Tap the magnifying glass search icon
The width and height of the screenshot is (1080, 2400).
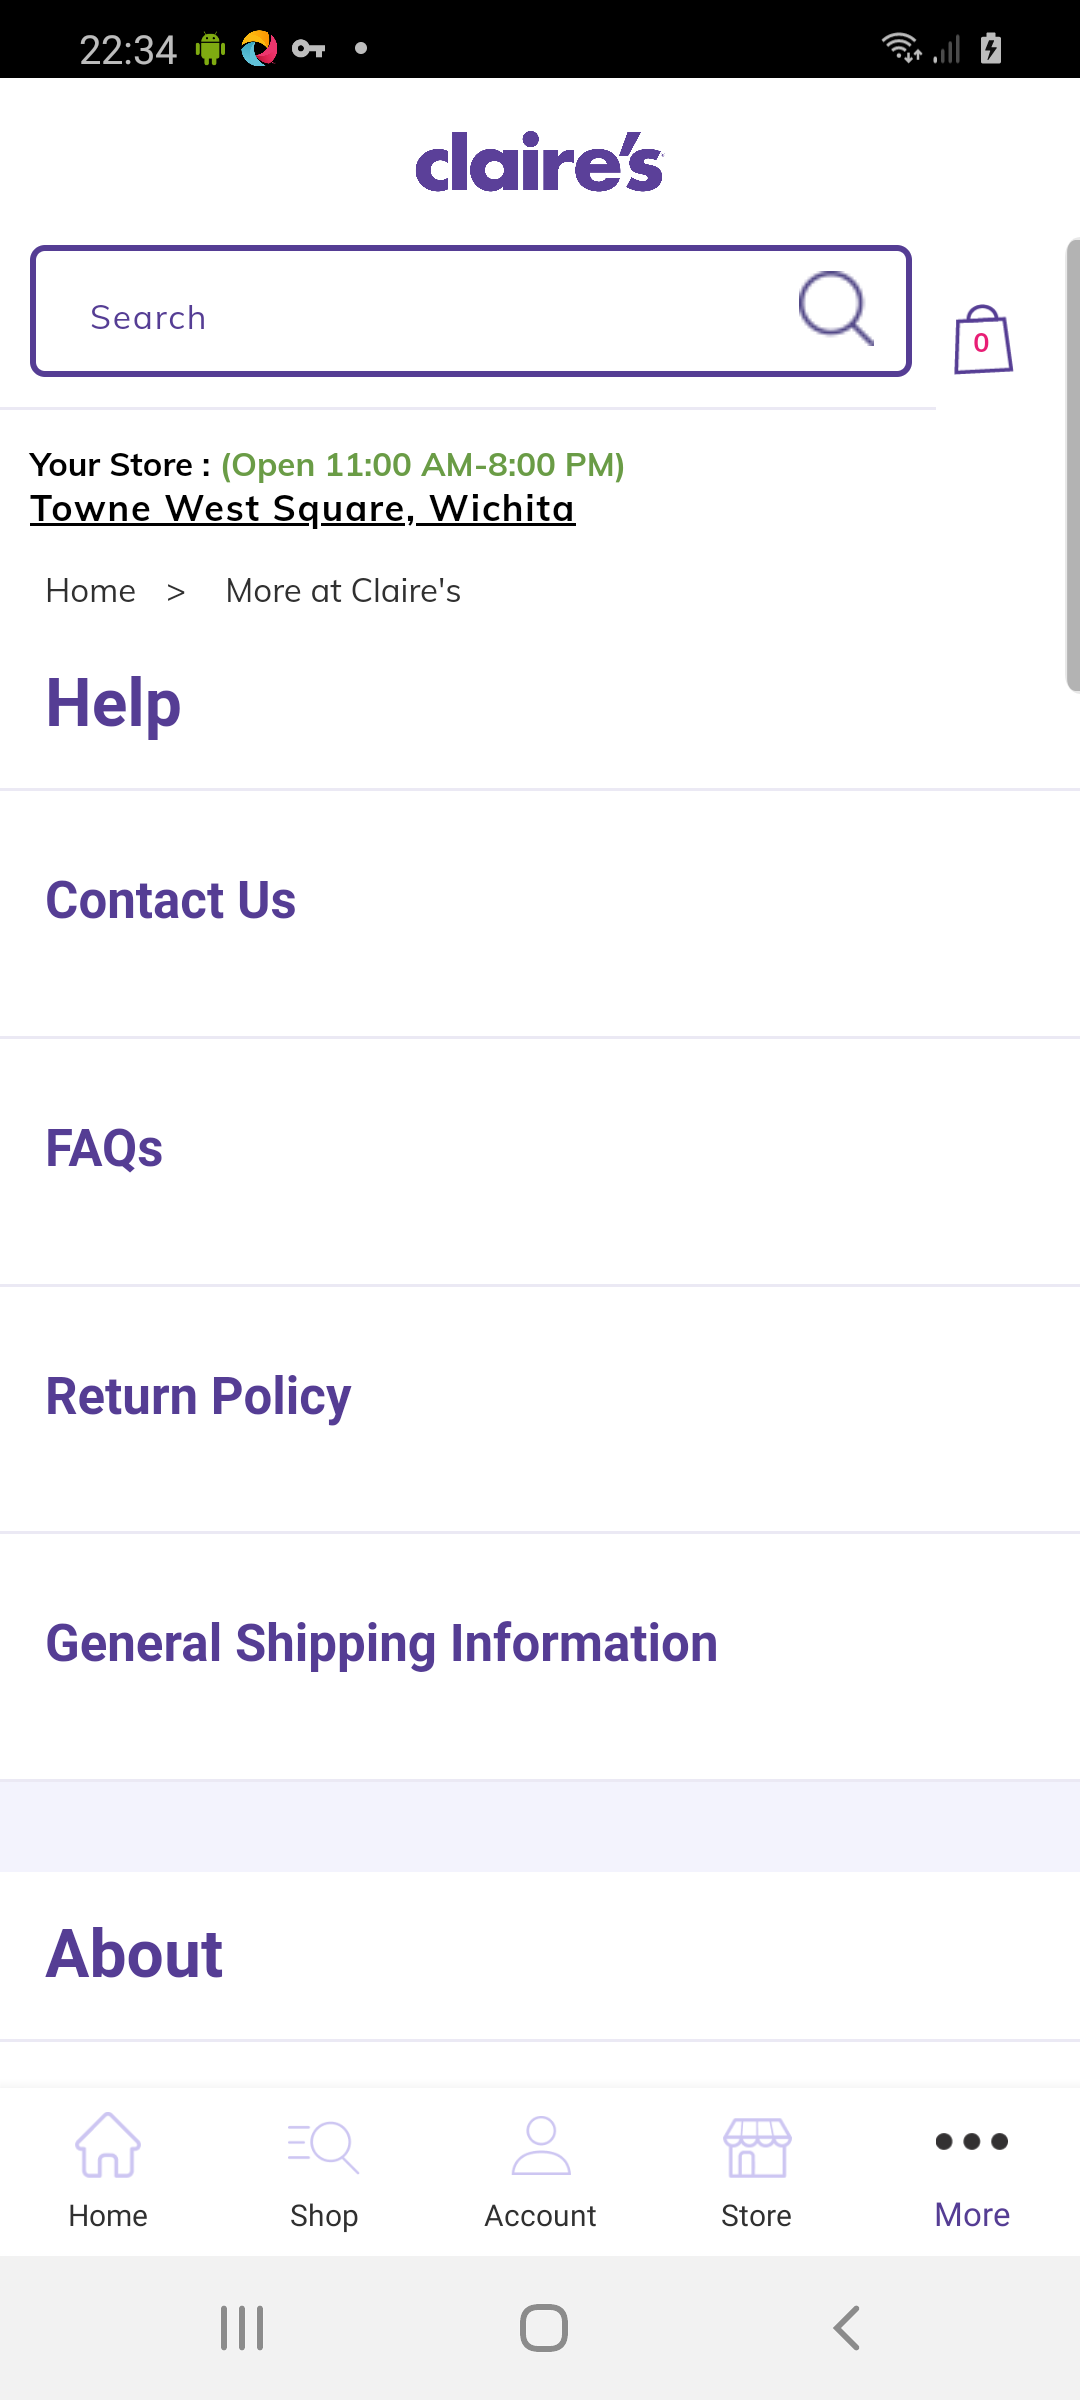(836, 309)
